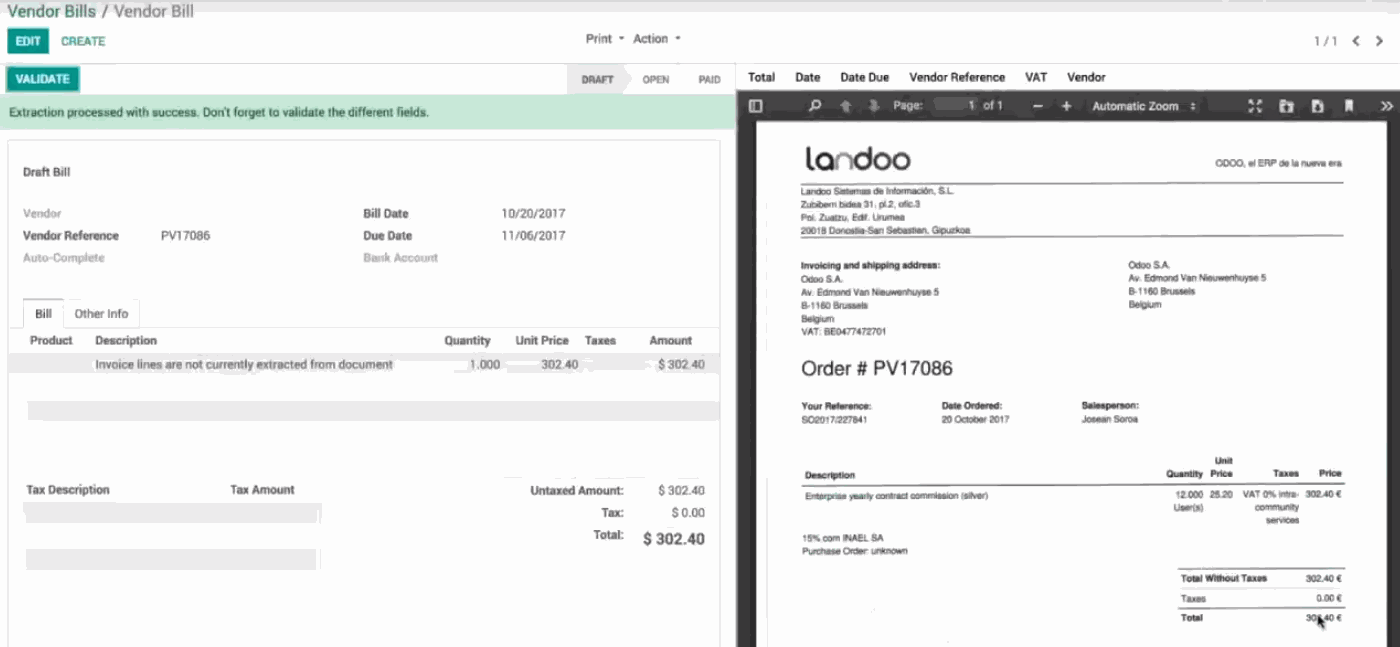Click SO2017/227841 reference in PDF
The width and height of the screenshot is (1400, 647).
834,420
